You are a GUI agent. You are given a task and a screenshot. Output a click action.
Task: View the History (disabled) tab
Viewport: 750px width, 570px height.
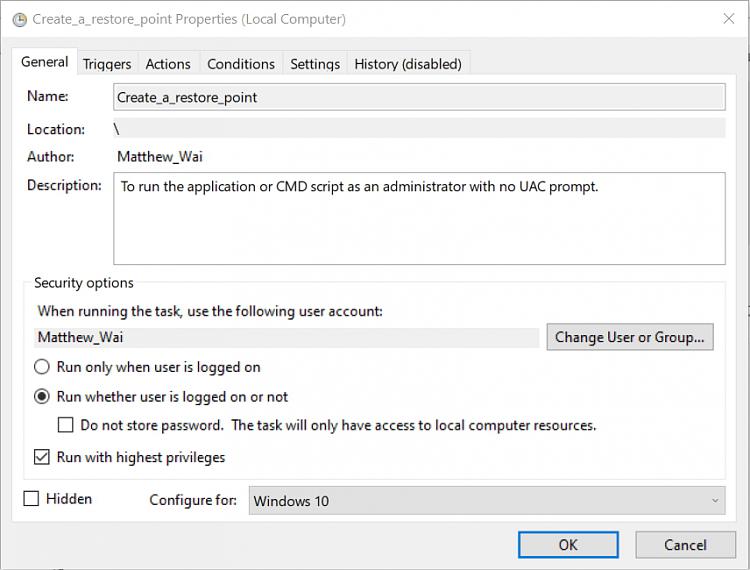point(408,64)
